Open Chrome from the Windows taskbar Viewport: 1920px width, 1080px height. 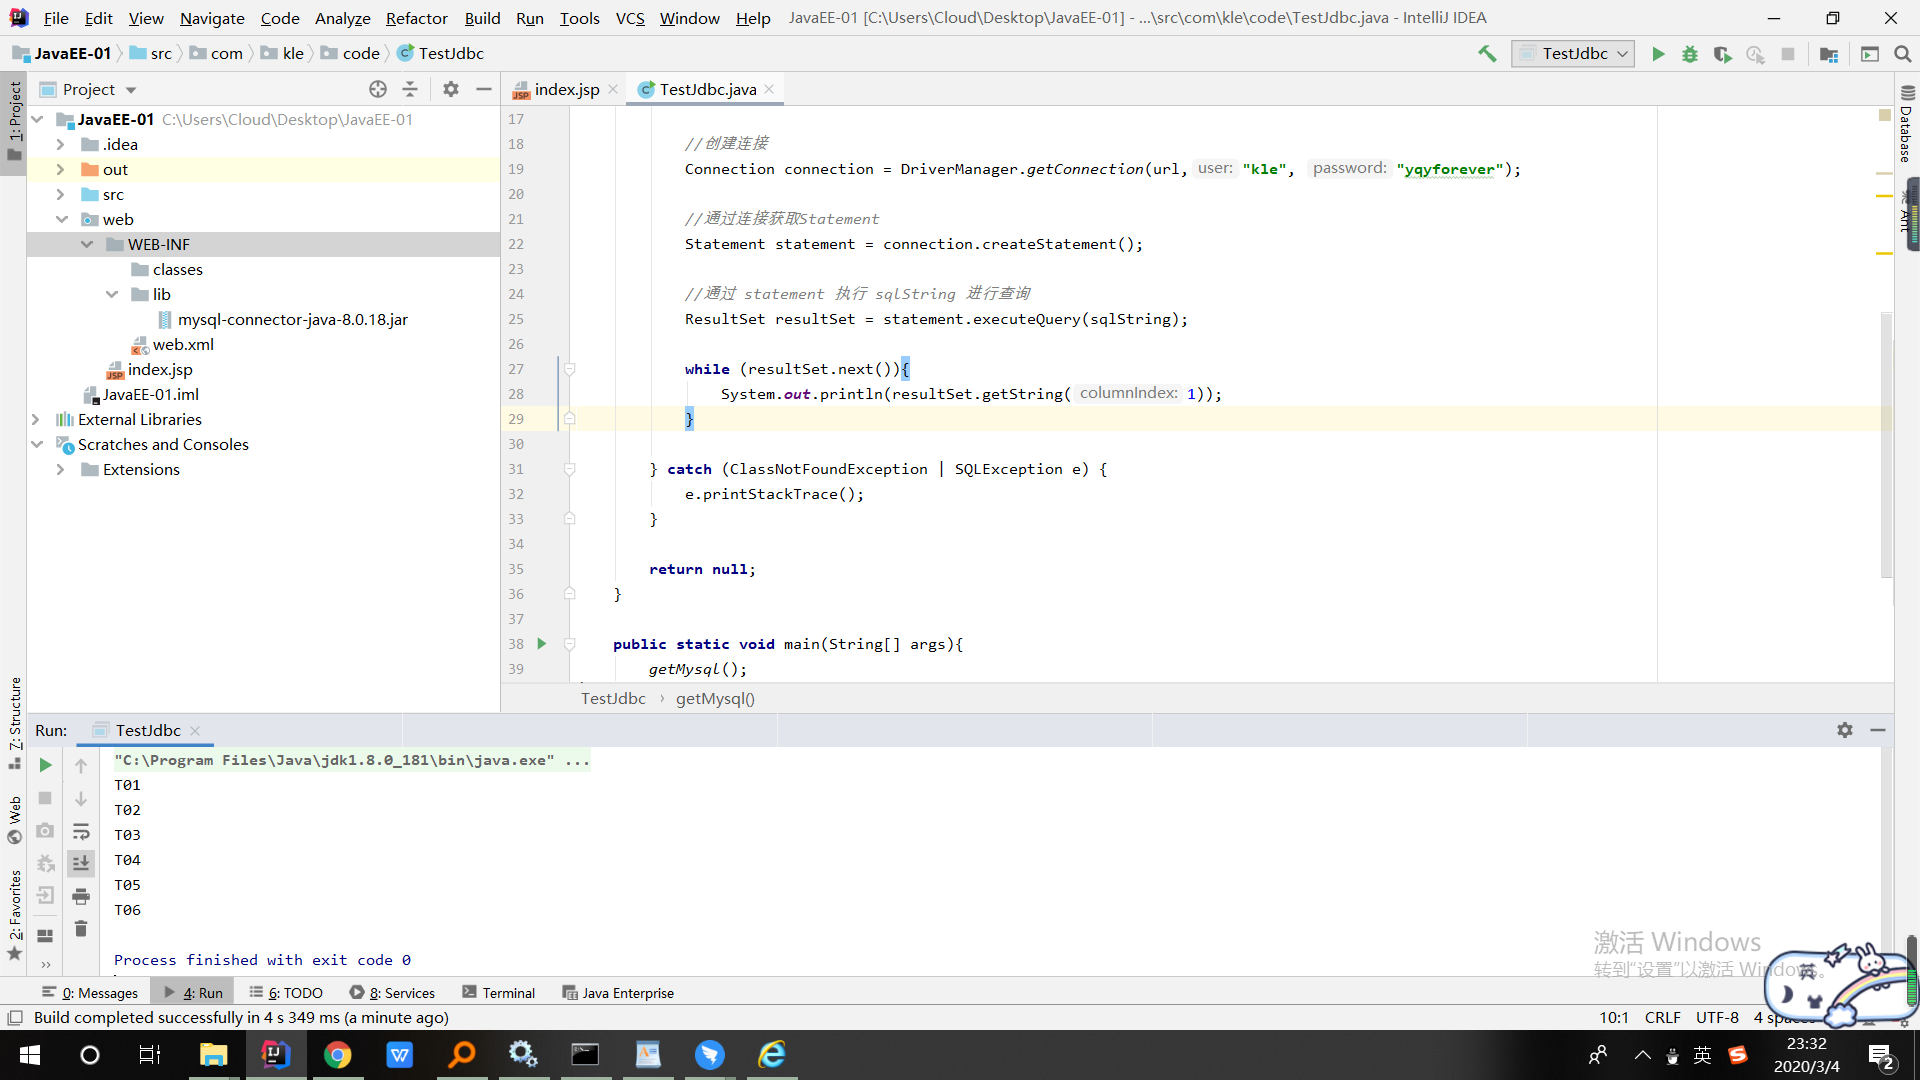337,1055
